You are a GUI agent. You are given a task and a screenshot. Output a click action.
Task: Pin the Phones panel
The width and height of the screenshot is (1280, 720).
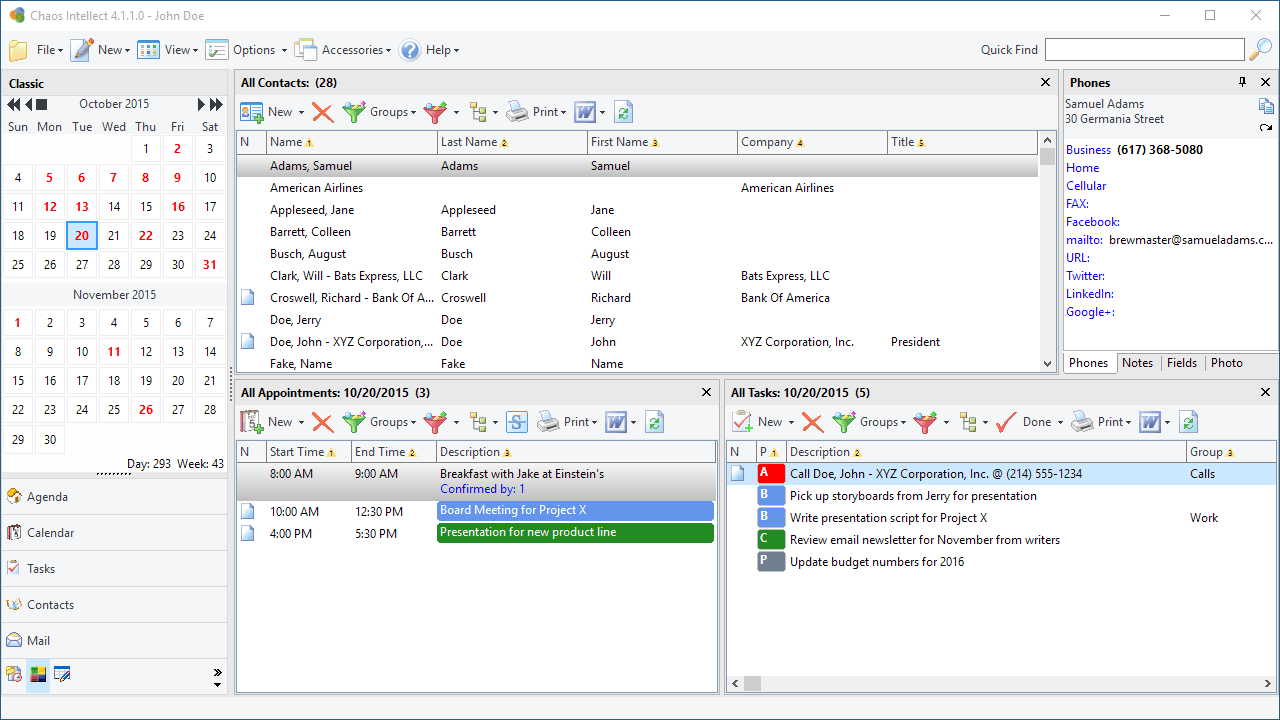coord(1243,82)
